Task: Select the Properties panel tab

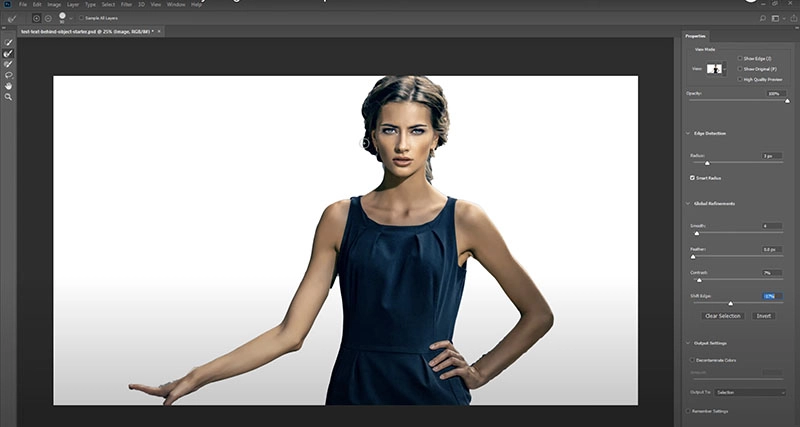Action: click(x=695, y=36)
